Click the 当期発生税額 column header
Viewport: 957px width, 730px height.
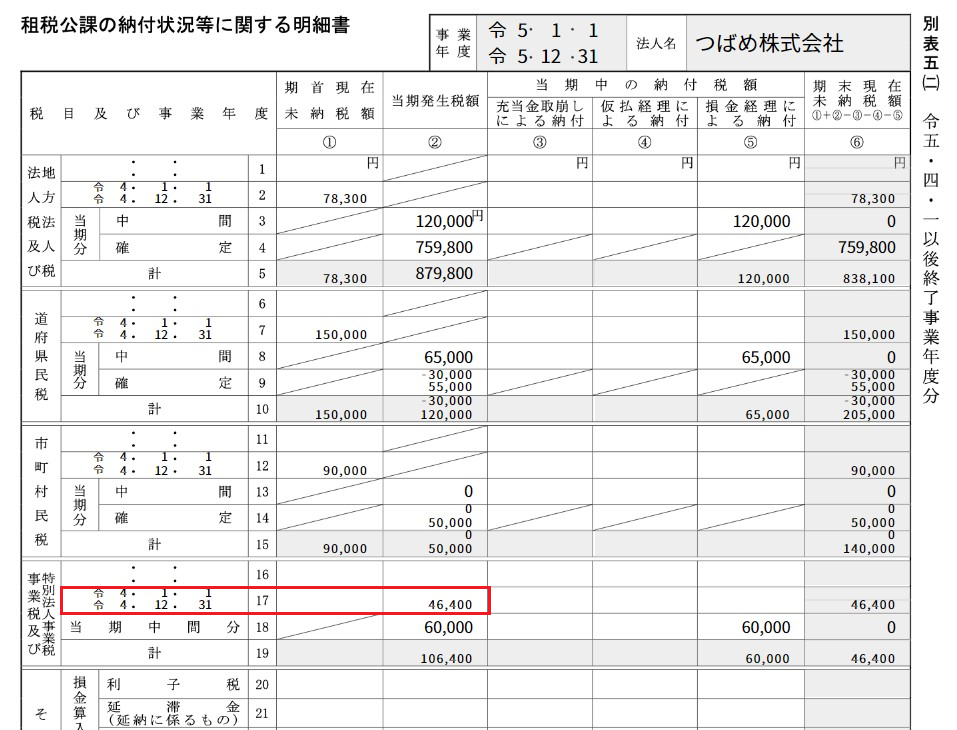click(x=435, y=101)
